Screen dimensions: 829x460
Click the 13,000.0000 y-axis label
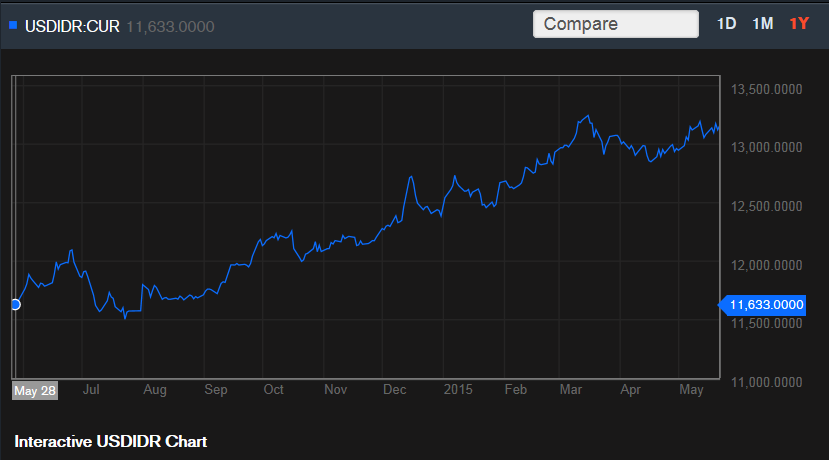766,148
